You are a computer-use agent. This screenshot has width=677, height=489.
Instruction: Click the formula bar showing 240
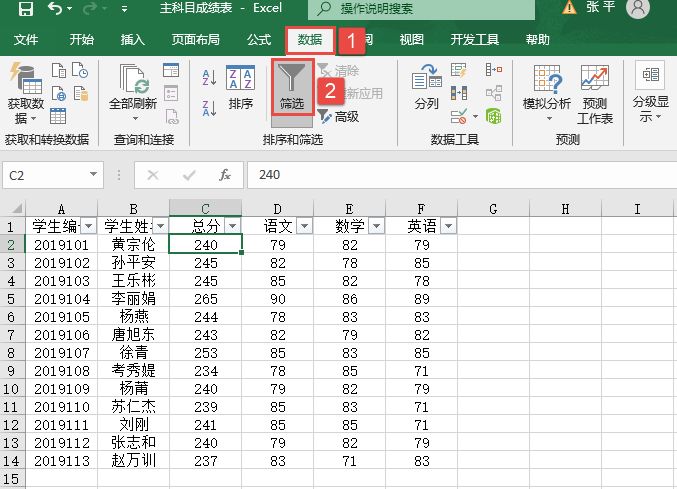coord(462,175)
